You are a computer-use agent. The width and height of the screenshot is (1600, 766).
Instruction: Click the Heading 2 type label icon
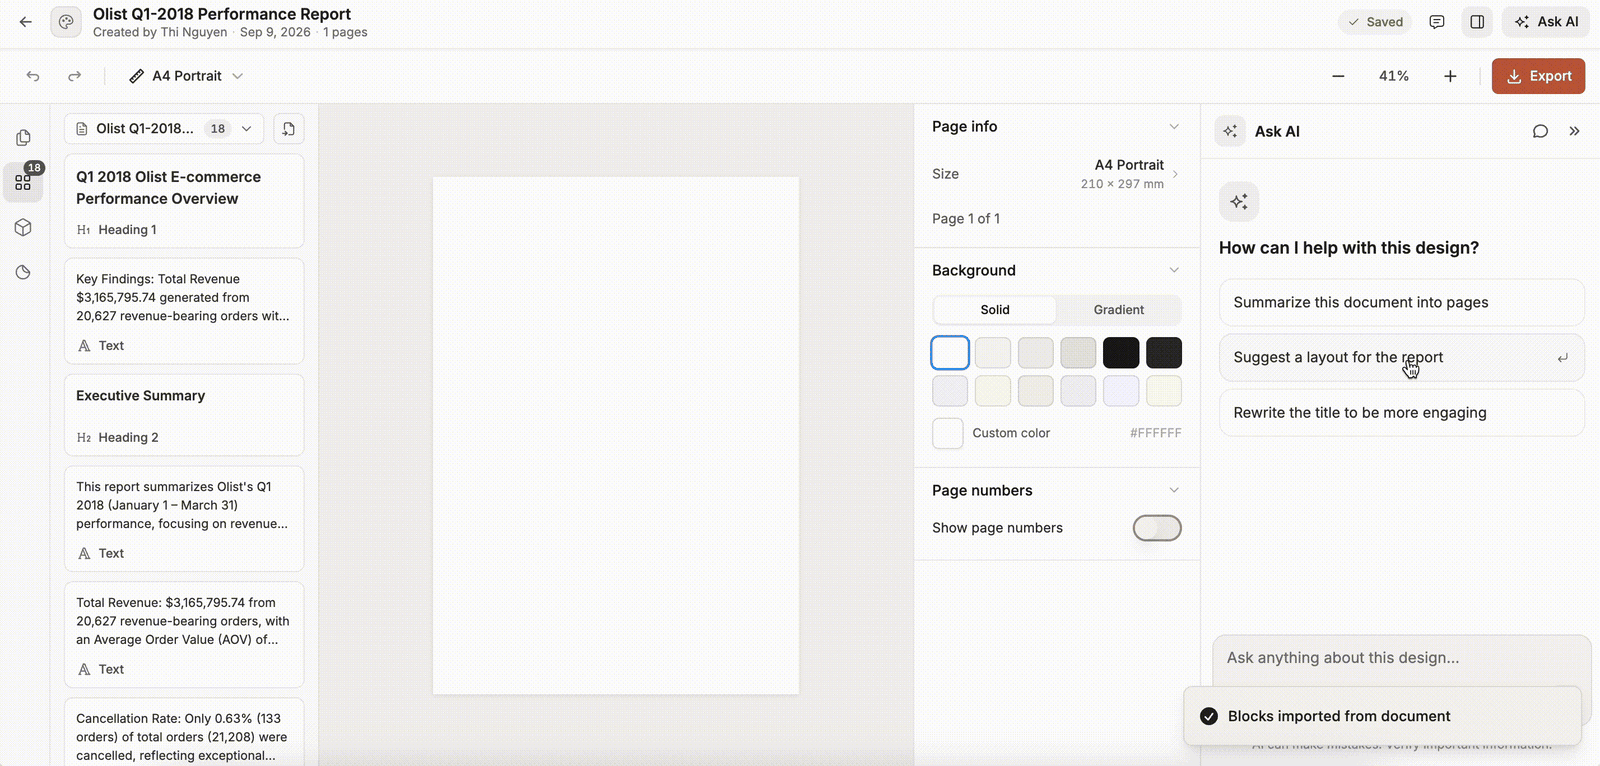pyautogui.click(x=84, y=438)
